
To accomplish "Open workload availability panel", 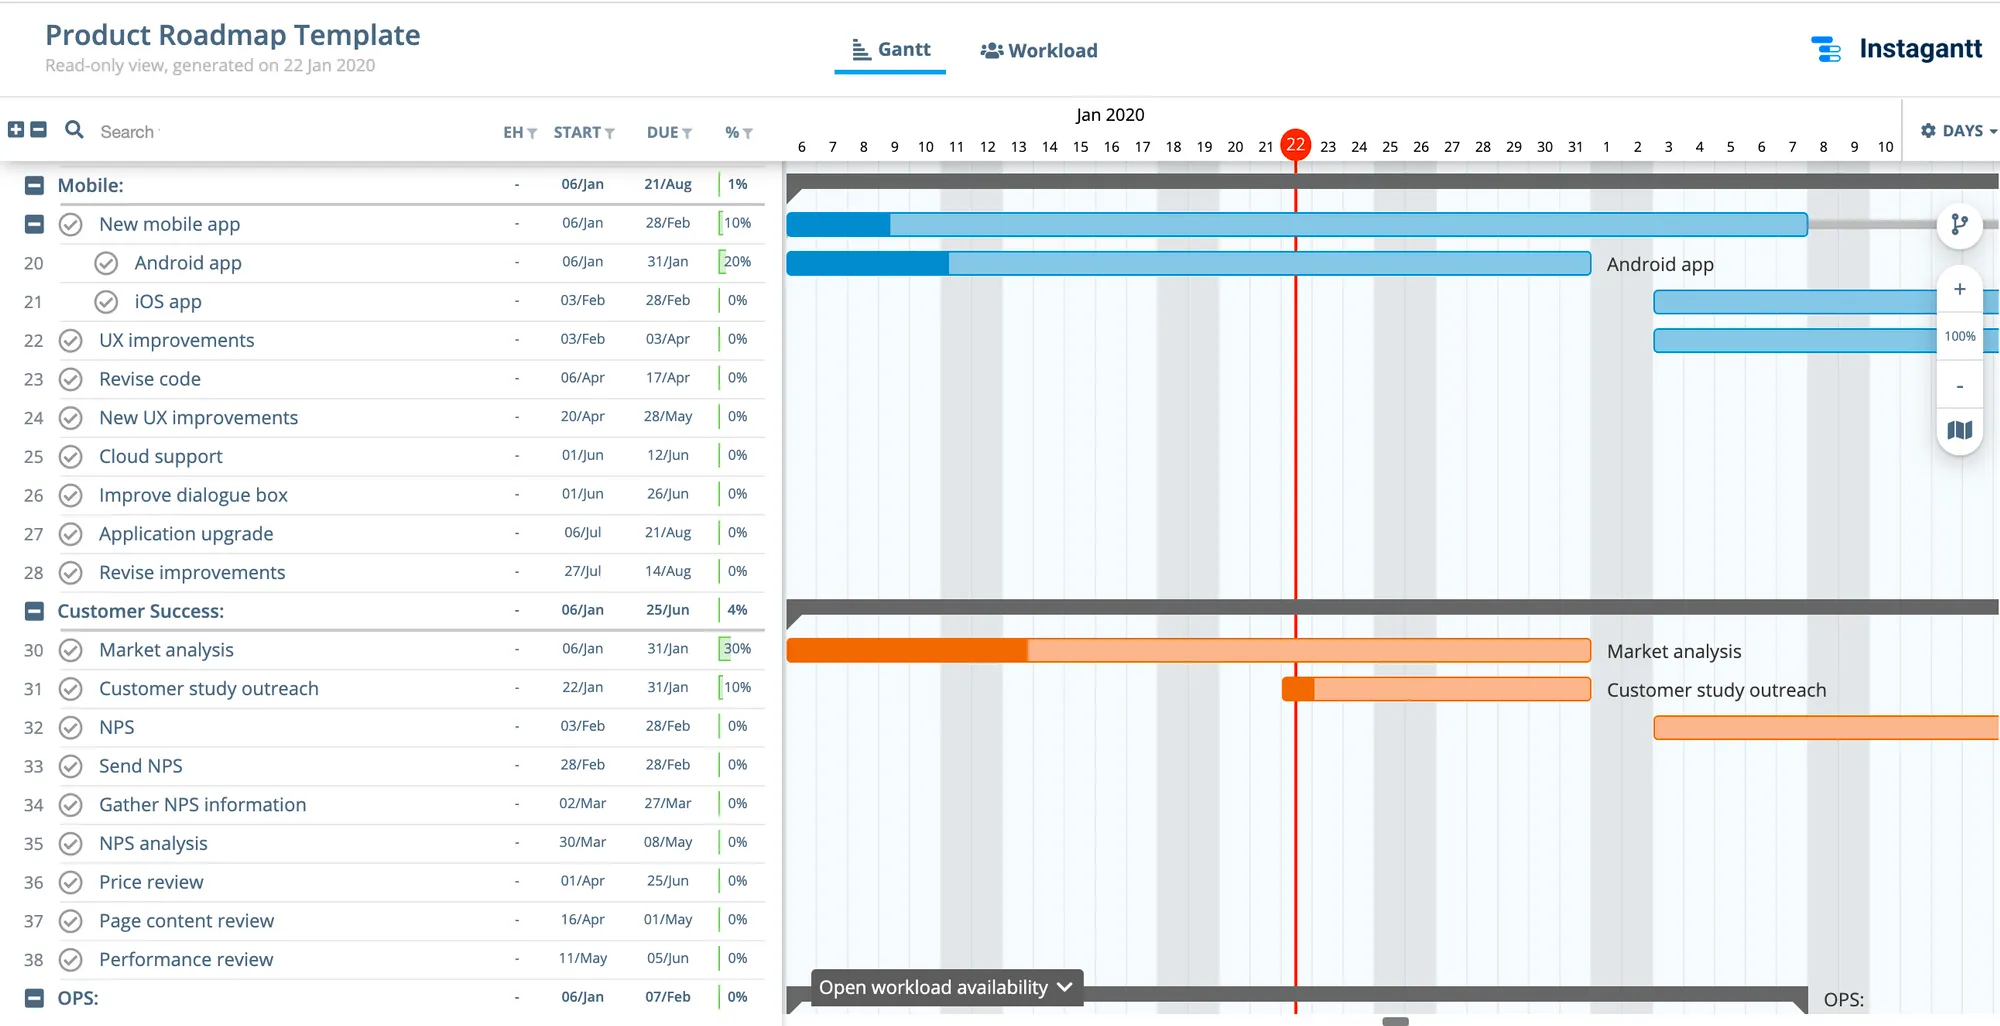I will [x=944, y=987].
